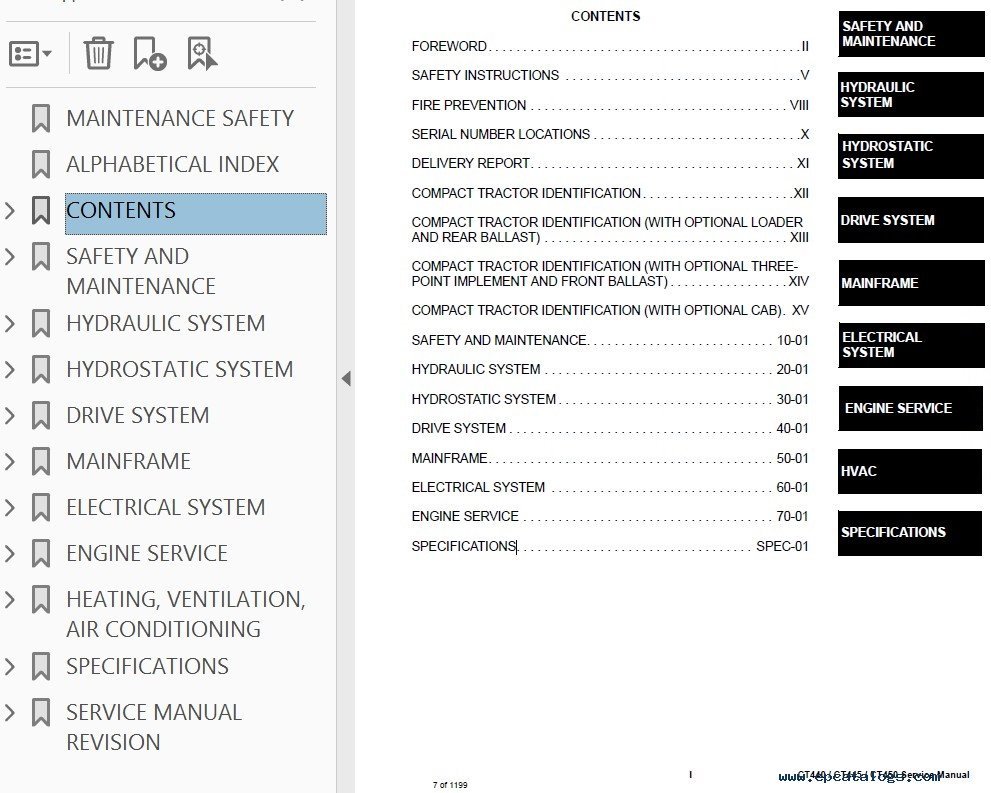Image resolution: width=991 pixels, height=793 pixels.
Task: Click the add new bookmark icon
Action: [149, 53]
